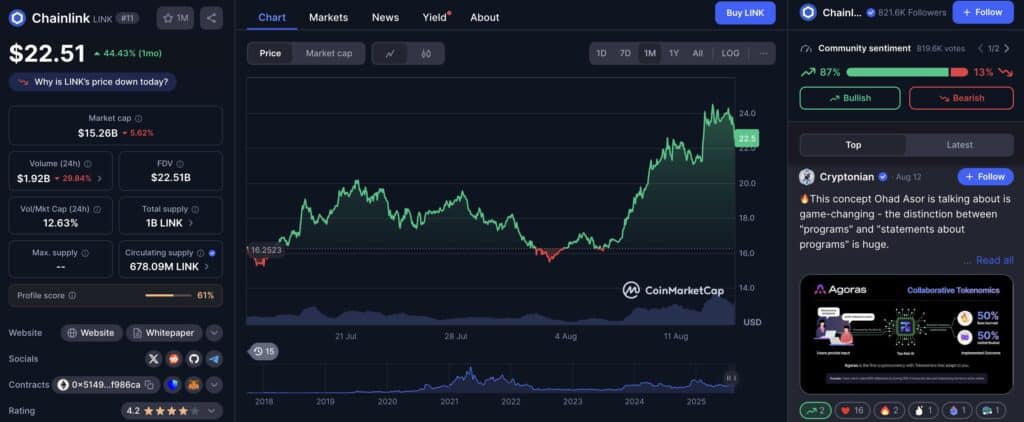The image size is (1024, 422).
Task: Set chart range to 7D
Action: [x=625, y=54]
